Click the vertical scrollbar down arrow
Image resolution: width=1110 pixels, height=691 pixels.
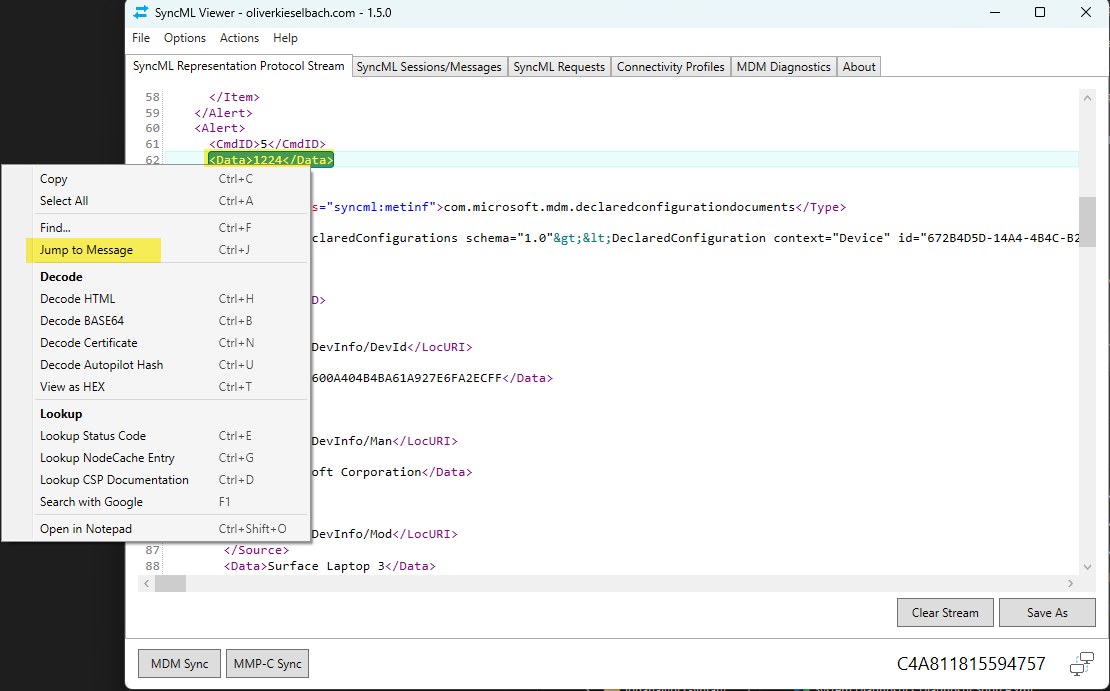pos(1087,566)
